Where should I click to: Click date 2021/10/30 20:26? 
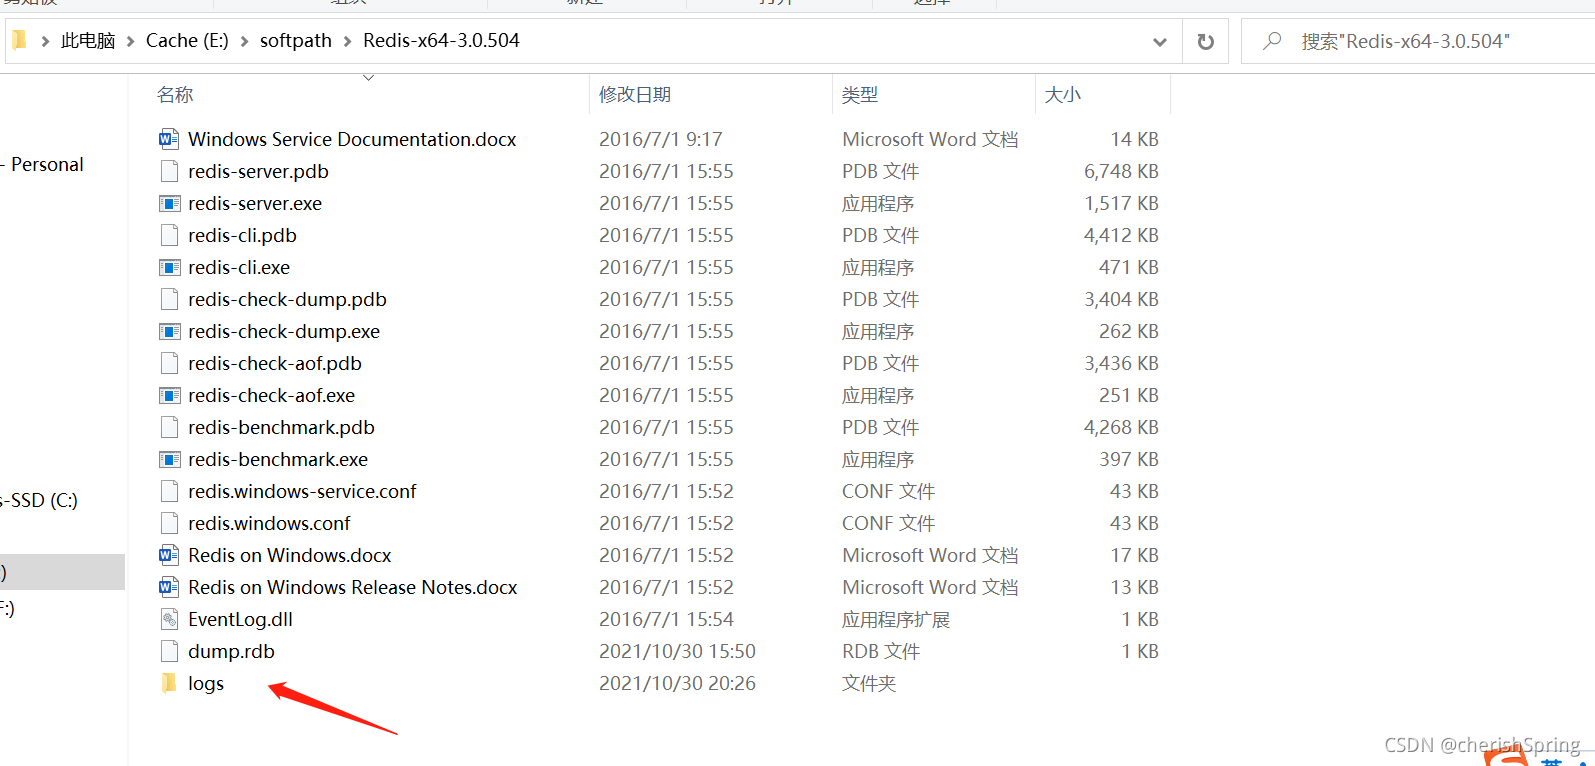[677, 683]
